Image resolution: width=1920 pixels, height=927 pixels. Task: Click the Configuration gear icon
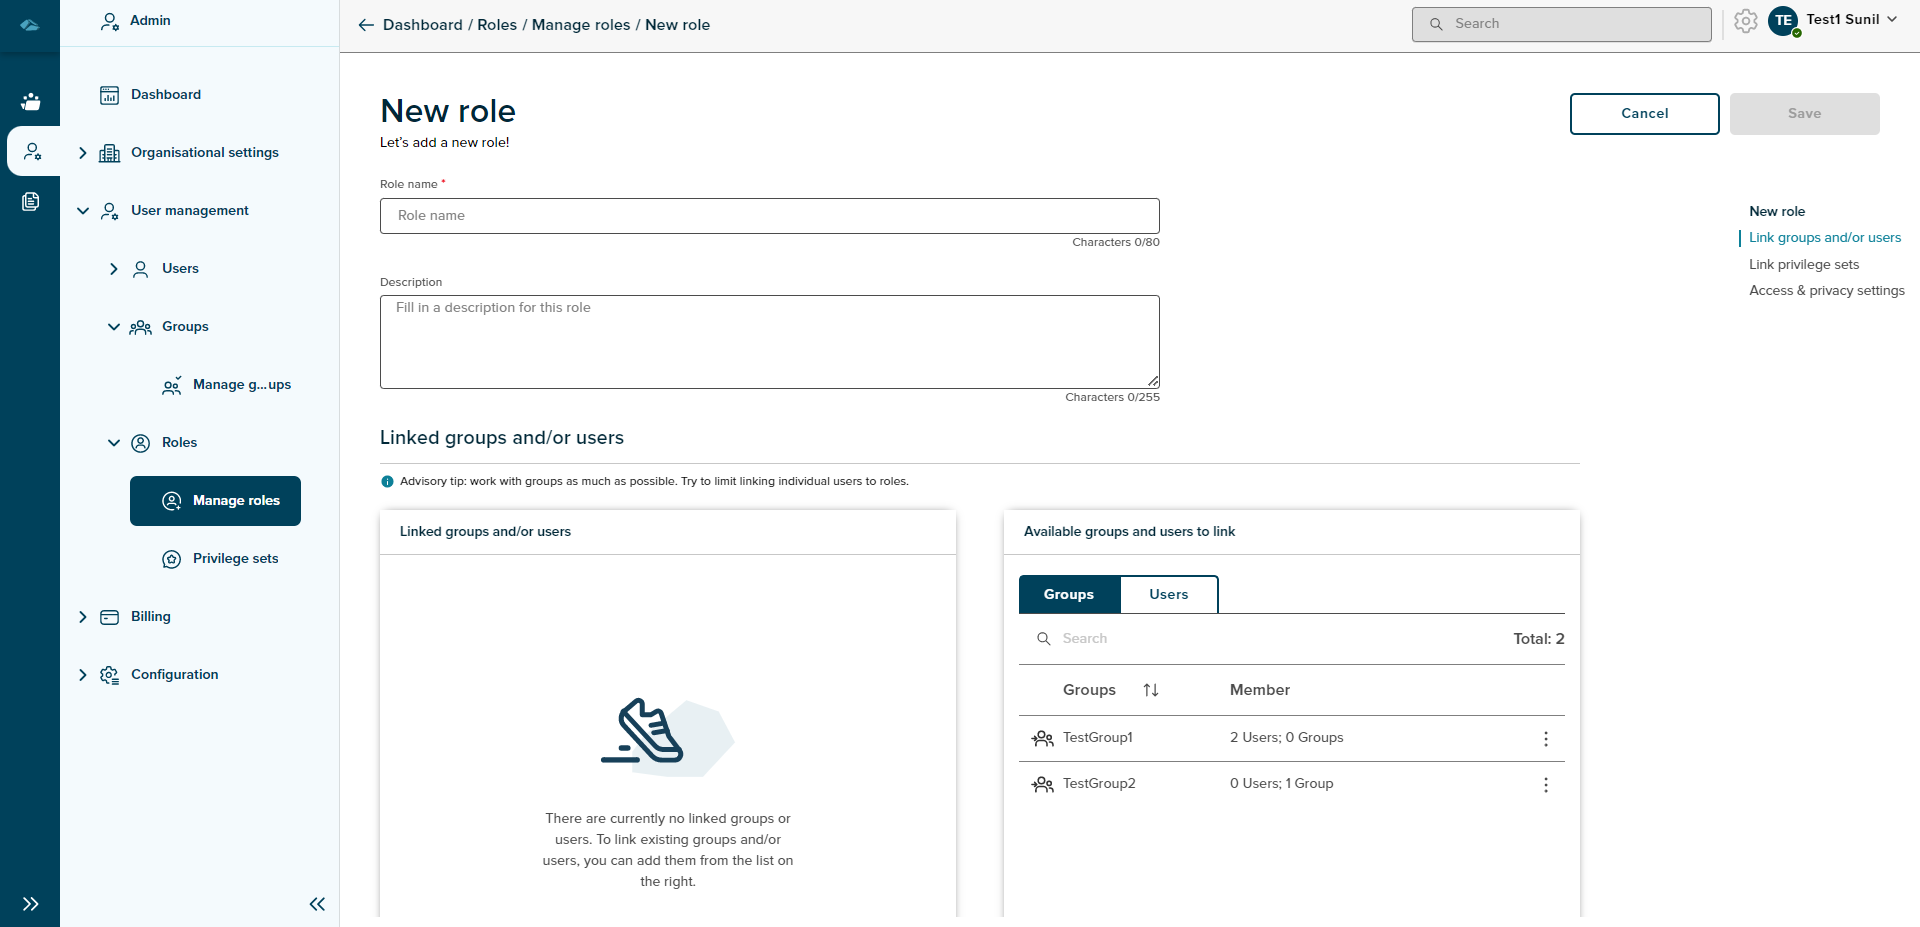click(x=110, y=675)
